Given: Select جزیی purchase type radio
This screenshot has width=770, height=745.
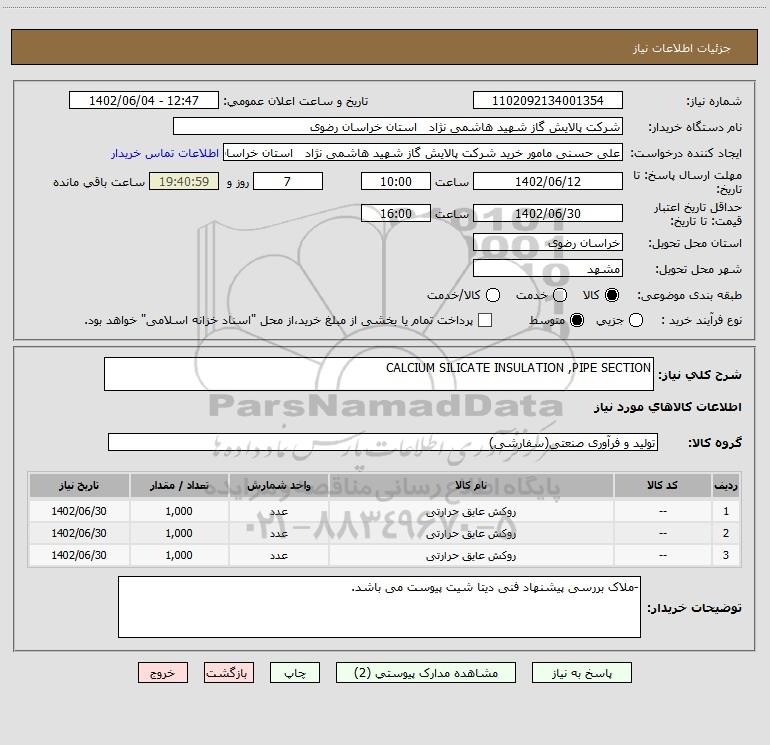Looking at the screenshot, I should click(636, 320).
